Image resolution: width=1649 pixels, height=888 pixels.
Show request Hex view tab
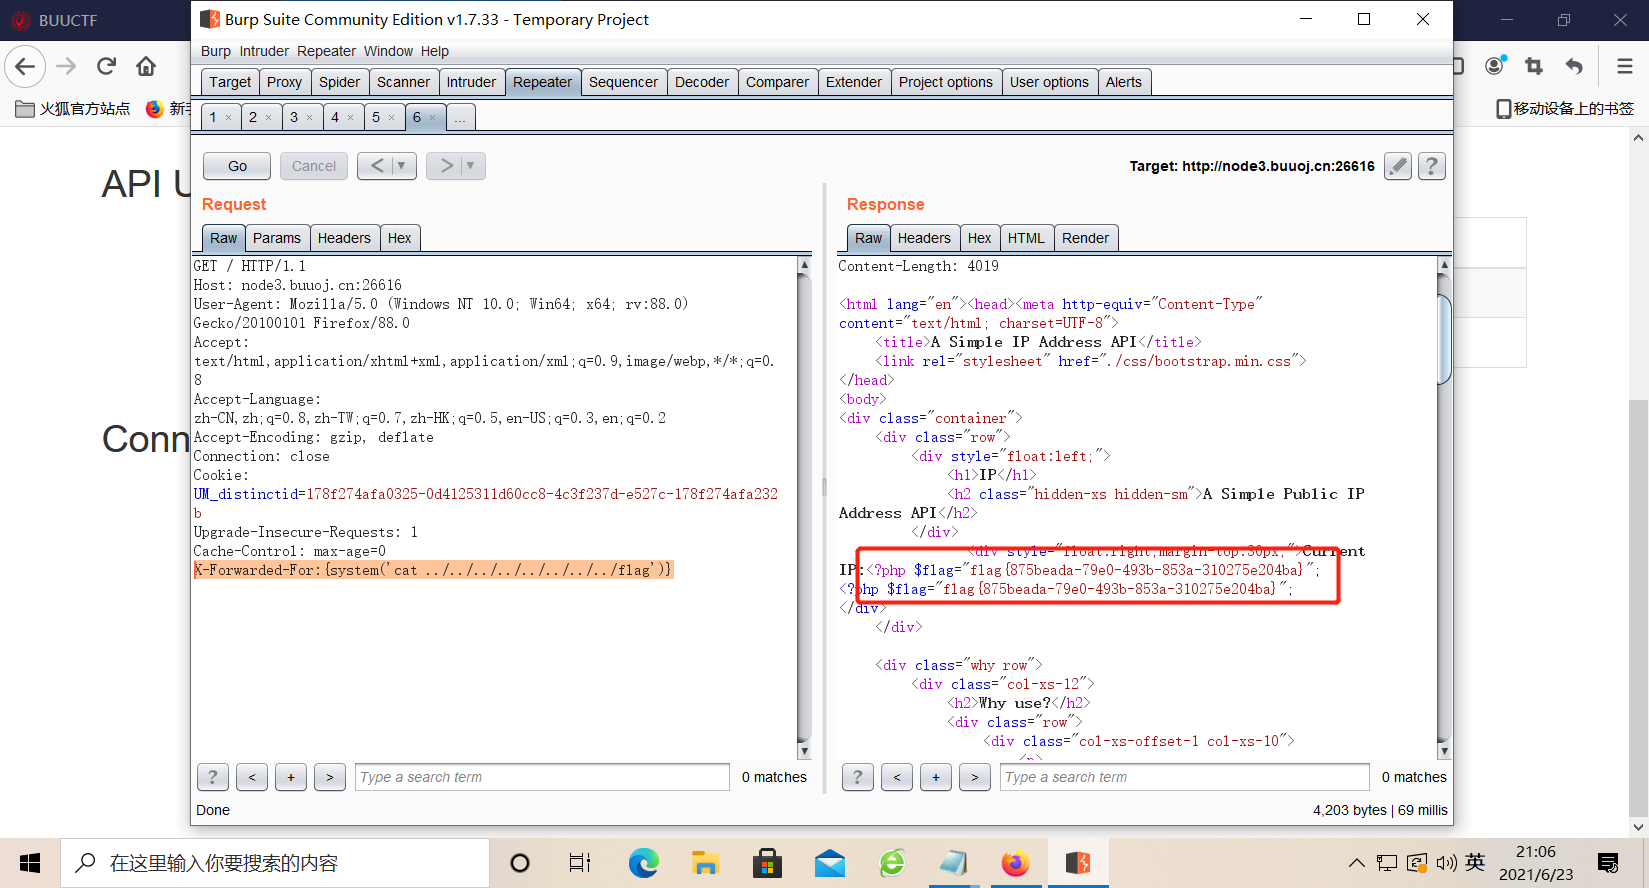tap(399, 238)
